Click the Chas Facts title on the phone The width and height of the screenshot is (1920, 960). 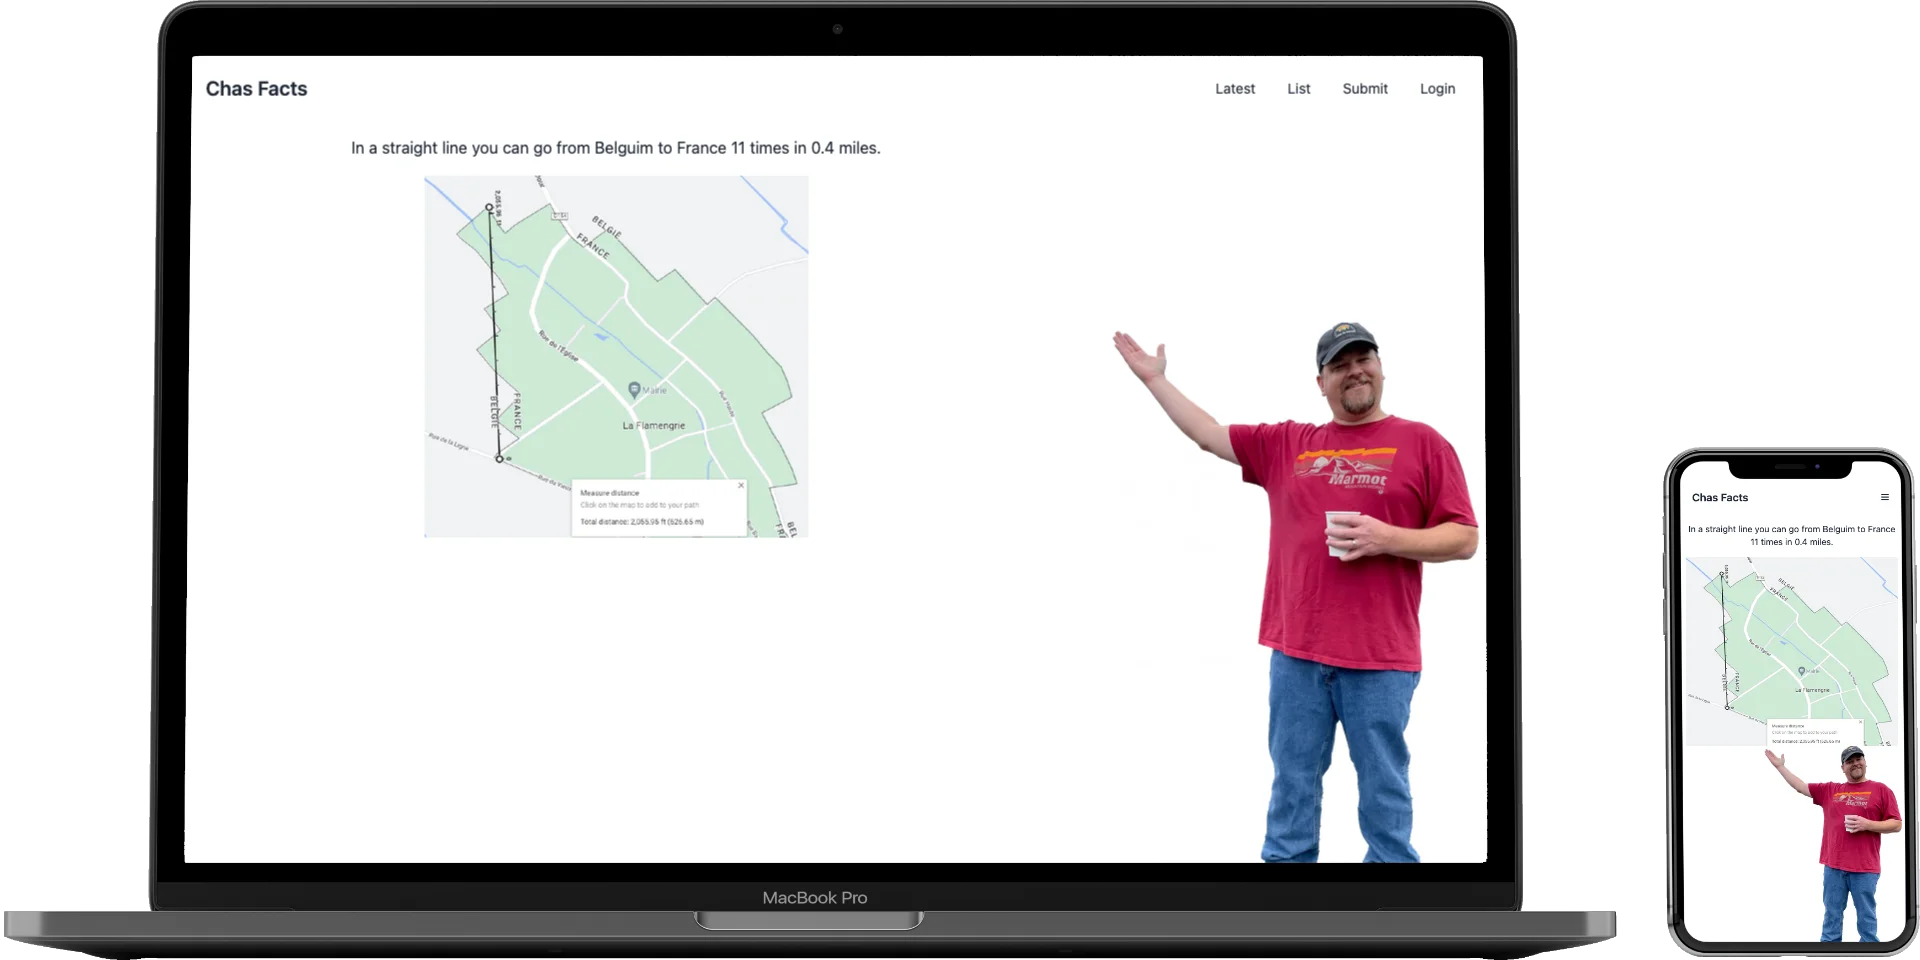1720,497
